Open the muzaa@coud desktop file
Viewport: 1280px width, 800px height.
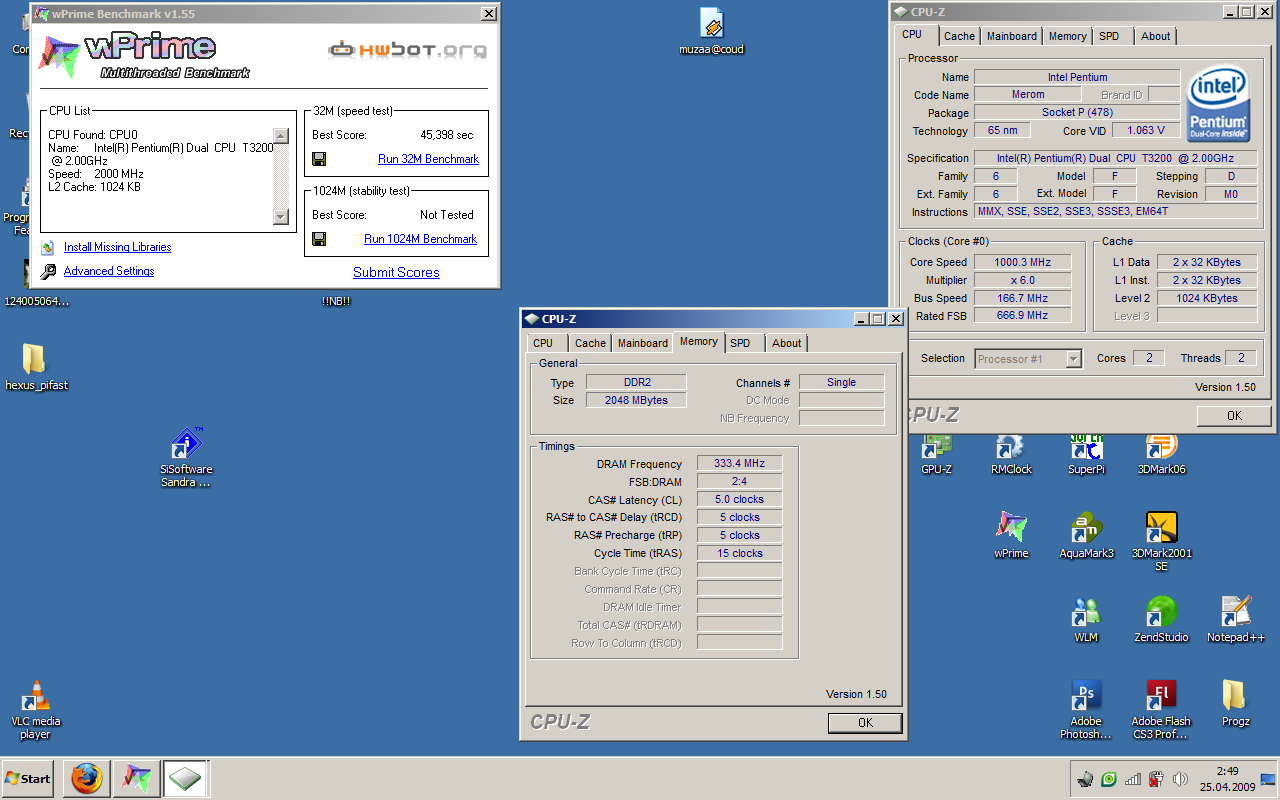click(x=712, y=30)
